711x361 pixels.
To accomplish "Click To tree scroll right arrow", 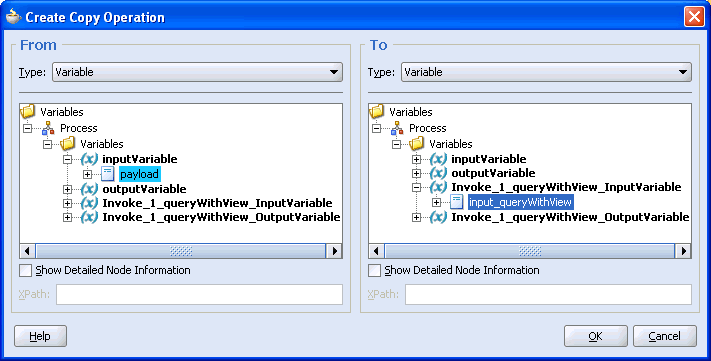I will point(684,251).
